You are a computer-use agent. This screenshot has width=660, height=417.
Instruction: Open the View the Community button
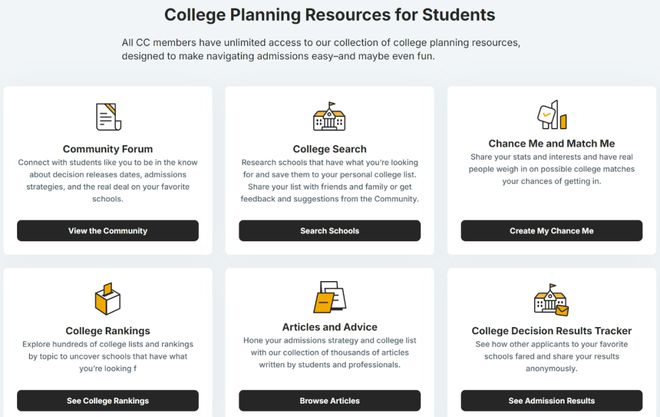(108, 231)
